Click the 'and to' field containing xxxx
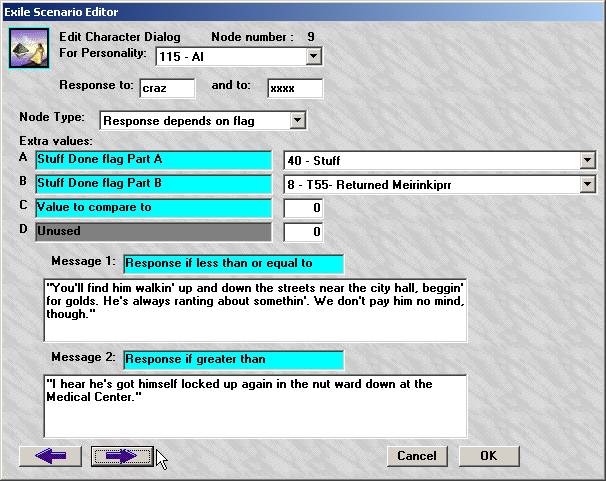Screen dimensions: 606x481 click(x=295, y=88)
